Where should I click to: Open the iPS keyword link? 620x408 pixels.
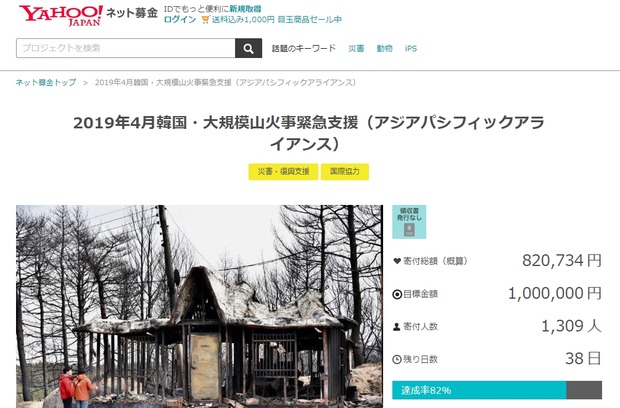[411, 48]
